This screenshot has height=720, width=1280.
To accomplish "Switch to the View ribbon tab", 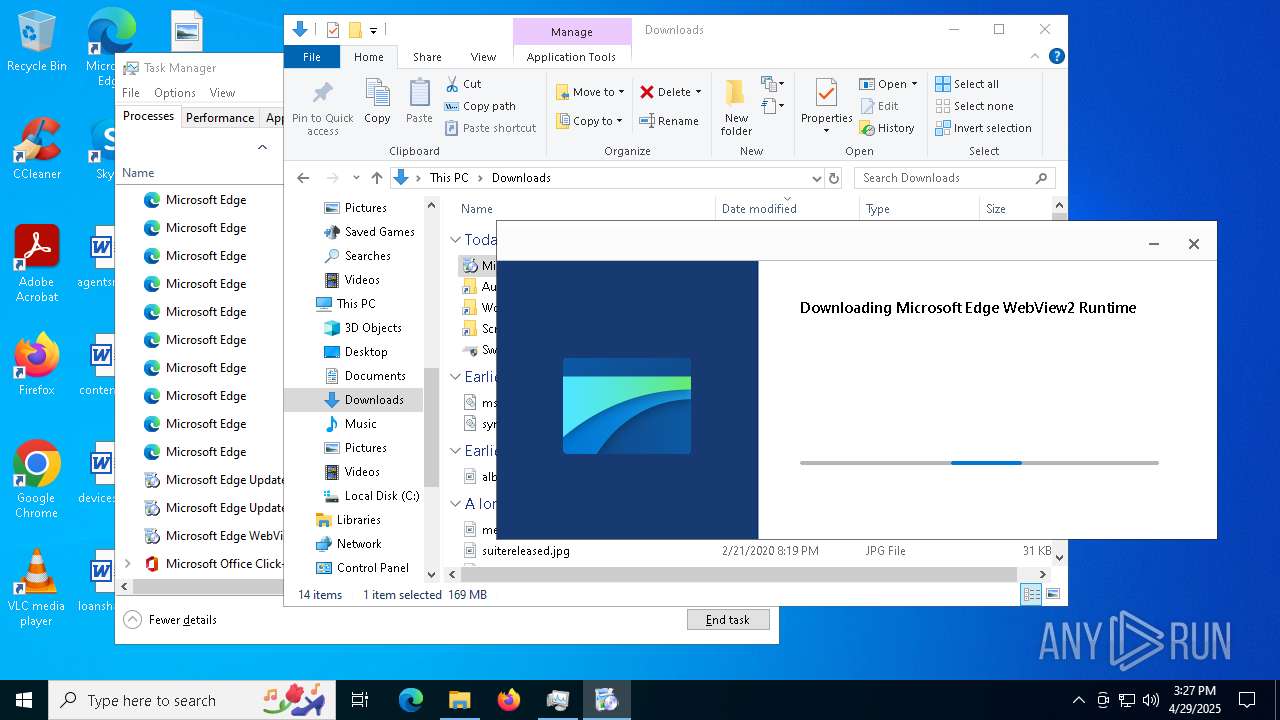I will tap(483, 57).
